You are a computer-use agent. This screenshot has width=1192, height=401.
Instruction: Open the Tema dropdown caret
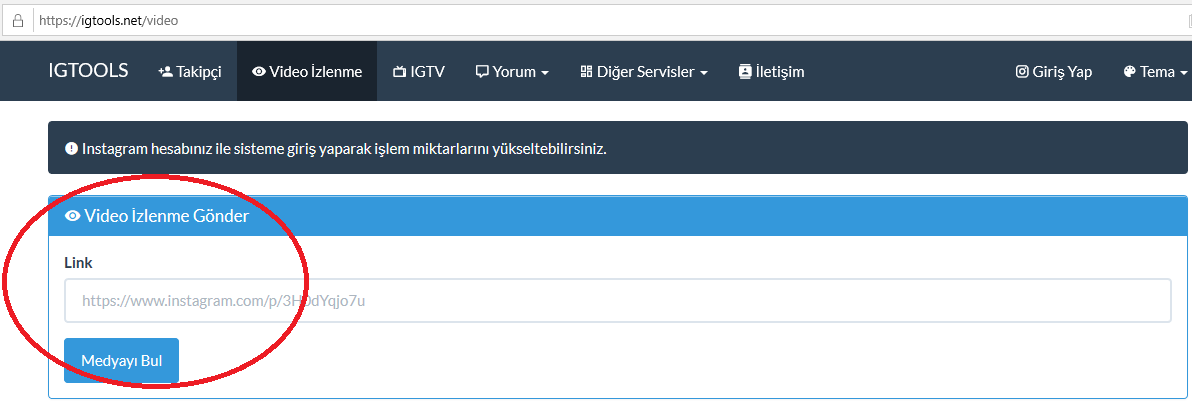pyautogui.click(x=1184, y=74)
